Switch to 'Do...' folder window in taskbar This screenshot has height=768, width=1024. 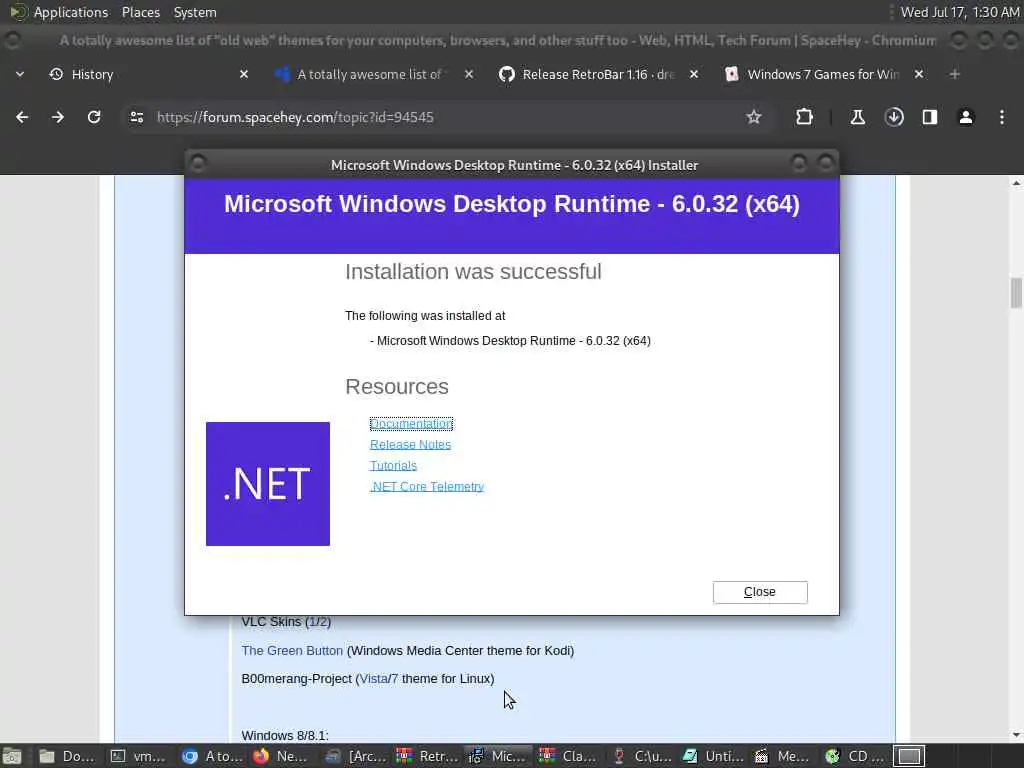[x=67, y=756]
